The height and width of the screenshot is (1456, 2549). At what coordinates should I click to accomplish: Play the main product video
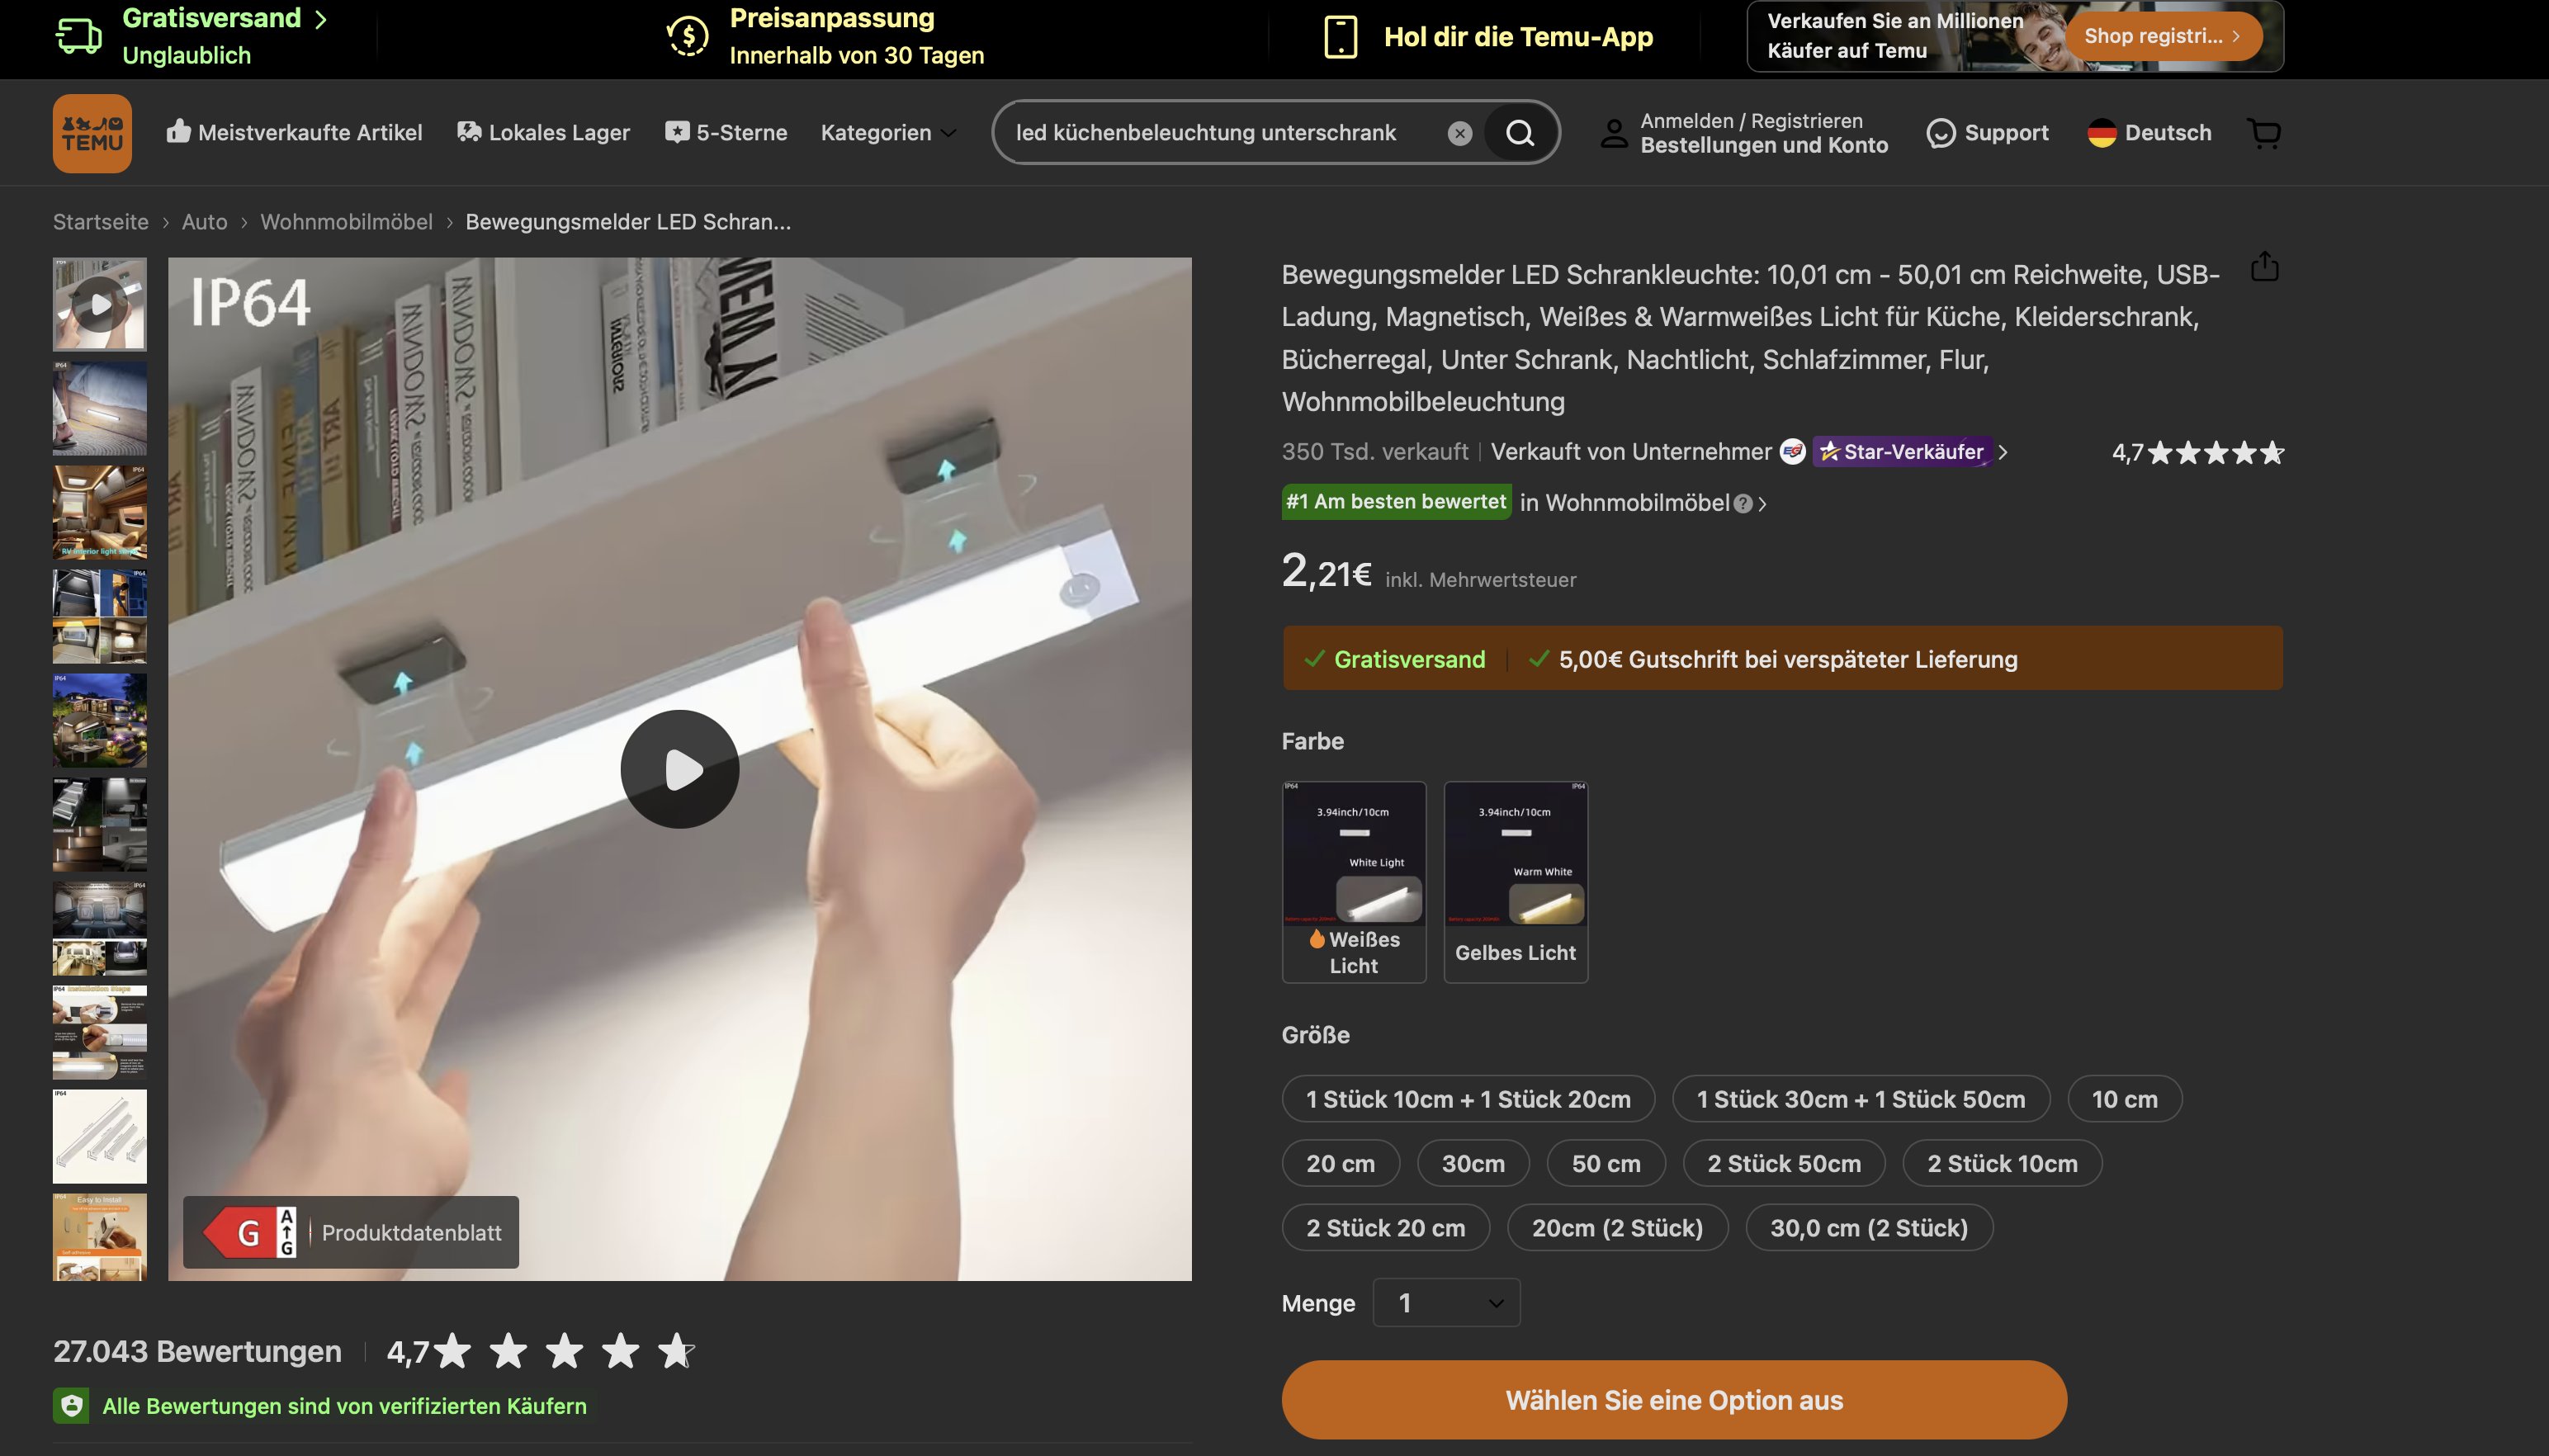click(680, 769)
